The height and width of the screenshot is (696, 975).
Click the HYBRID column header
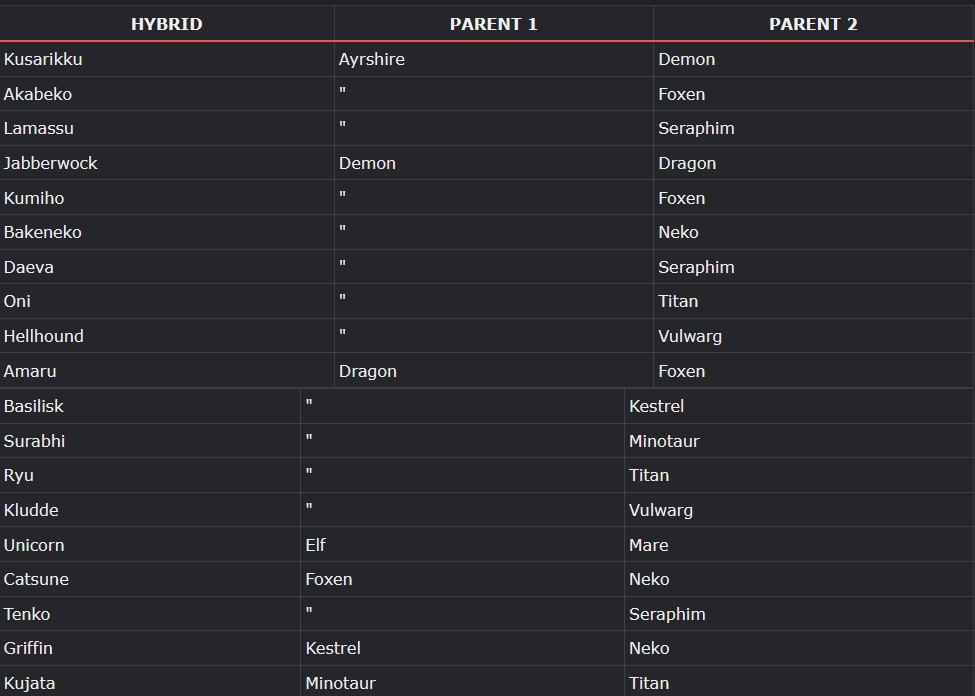click(166, 24)
